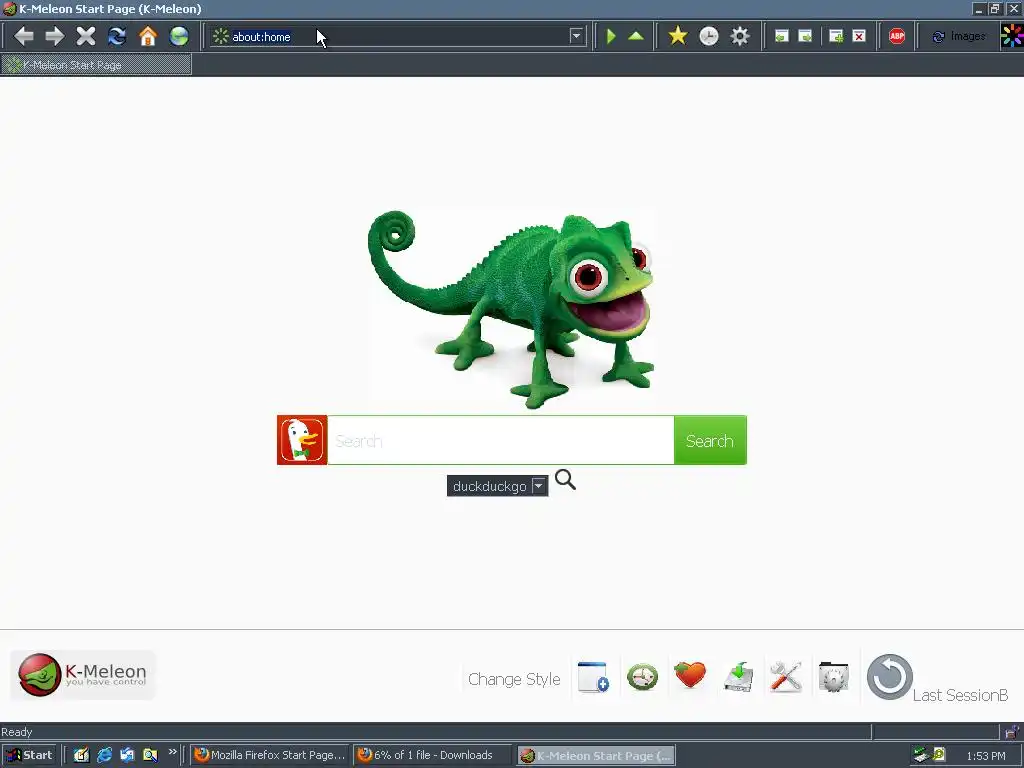
Task: Click the Ready status bar text
Action: tap(17, 731)
